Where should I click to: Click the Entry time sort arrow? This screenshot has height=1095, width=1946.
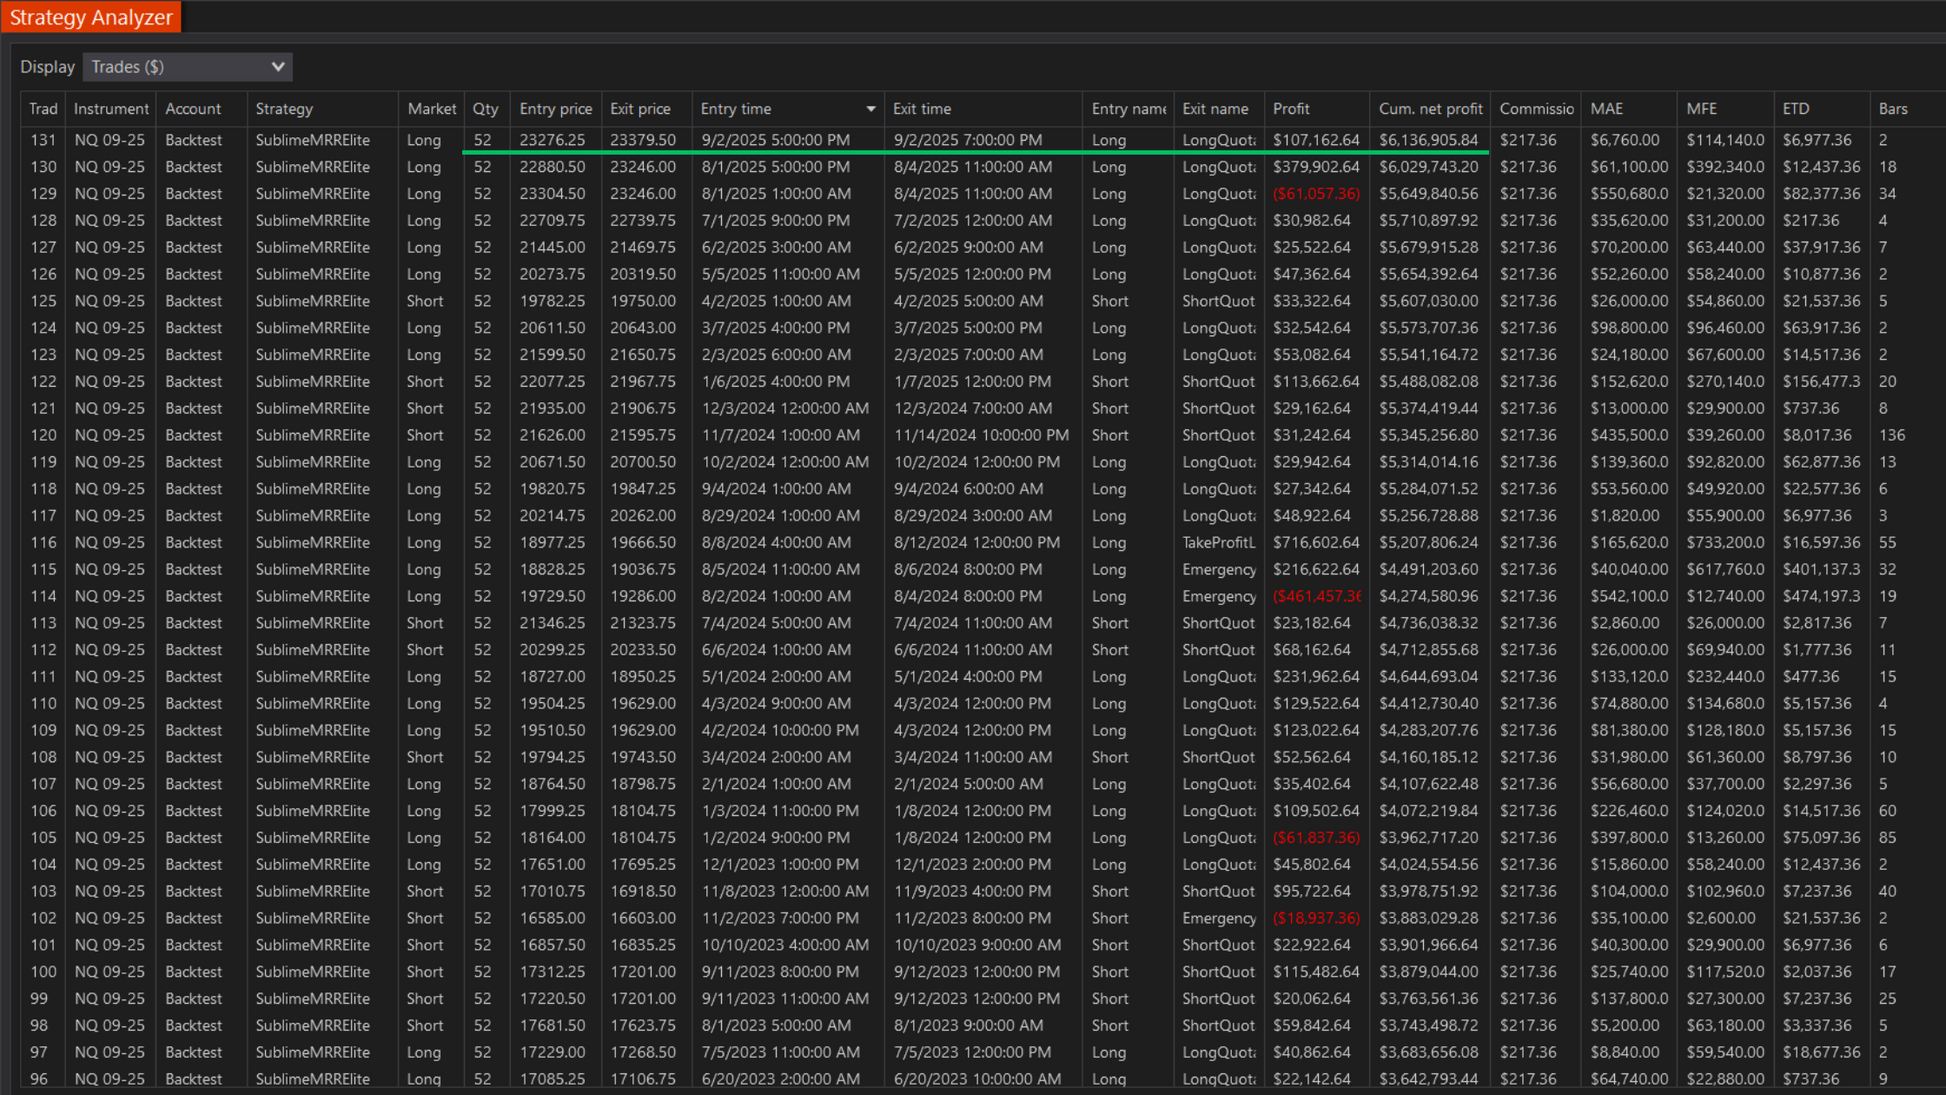click(870, 109)
